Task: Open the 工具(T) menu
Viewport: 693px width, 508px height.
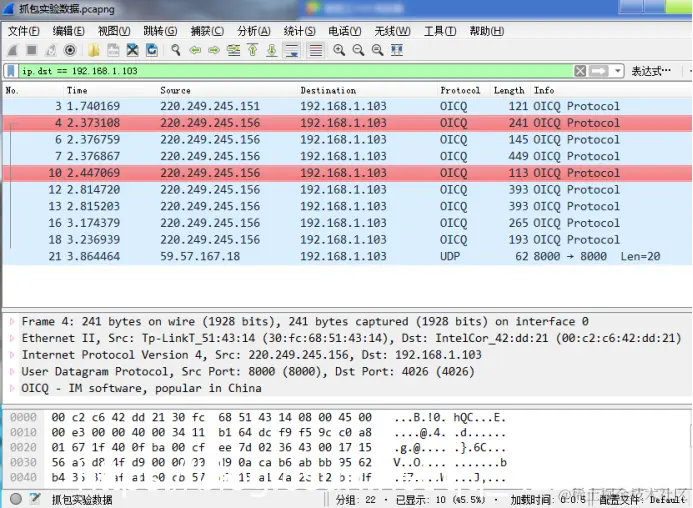Action: [440, 31]
